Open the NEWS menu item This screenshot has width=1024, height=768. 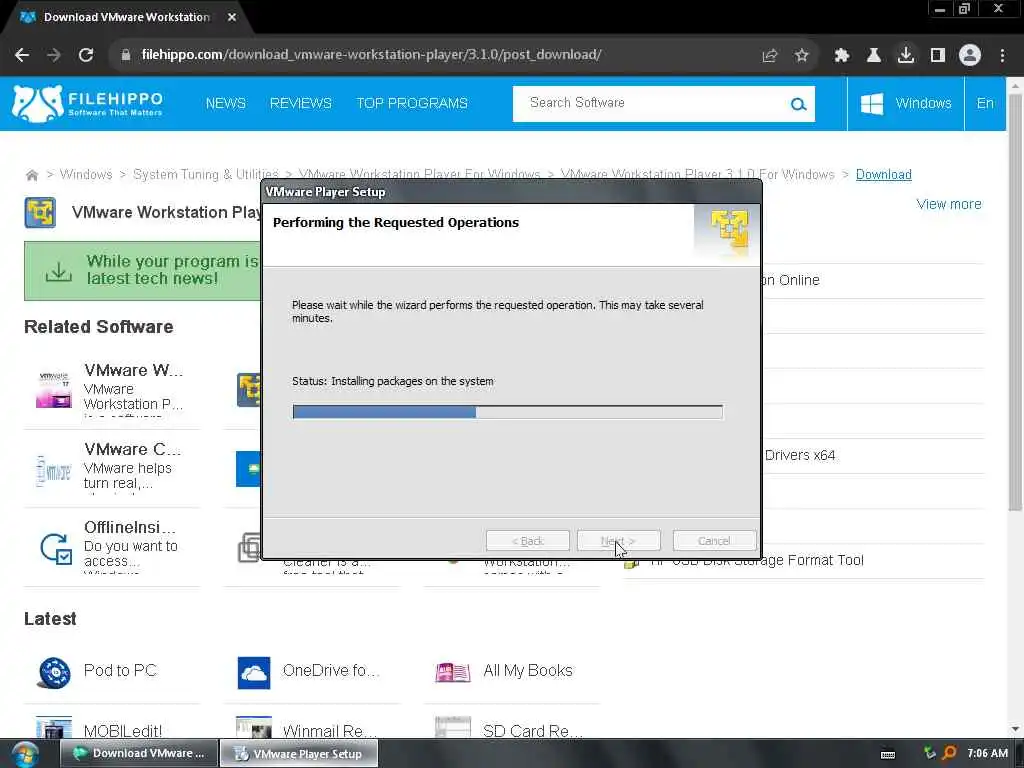coord(225,104)
